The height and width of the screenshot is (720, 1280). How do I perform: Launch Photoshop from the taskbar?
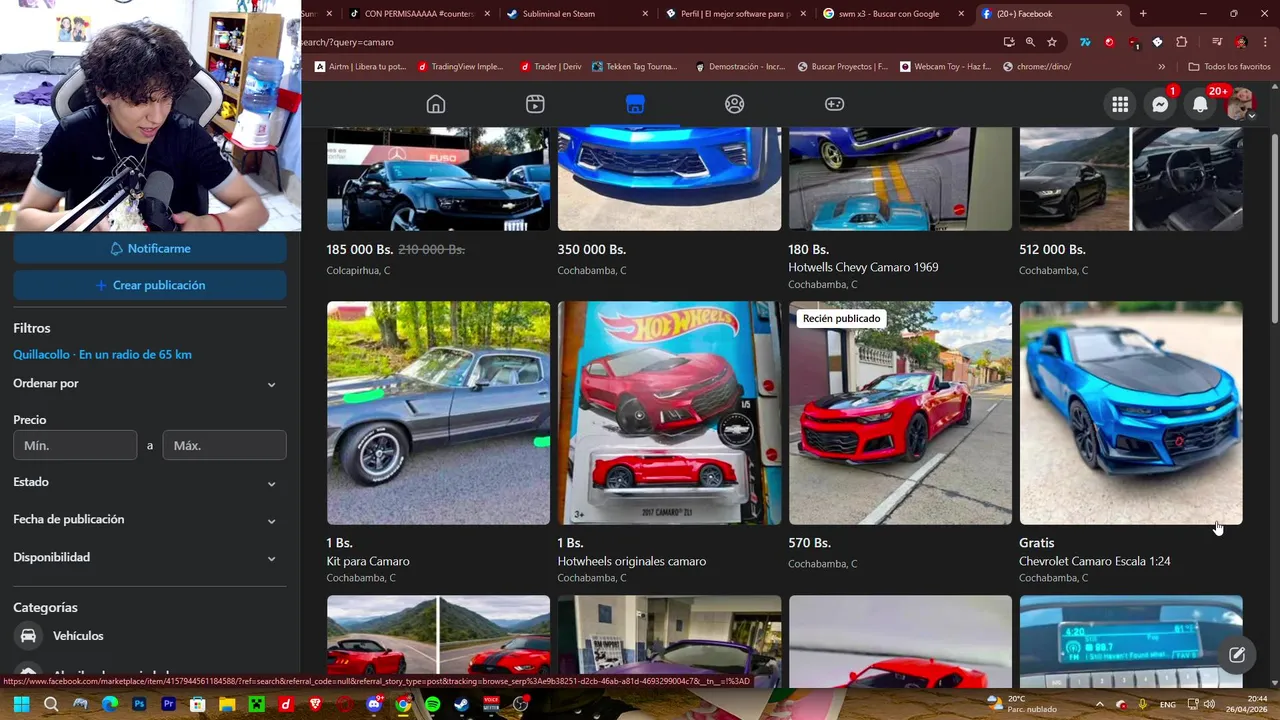pos(139,704)
